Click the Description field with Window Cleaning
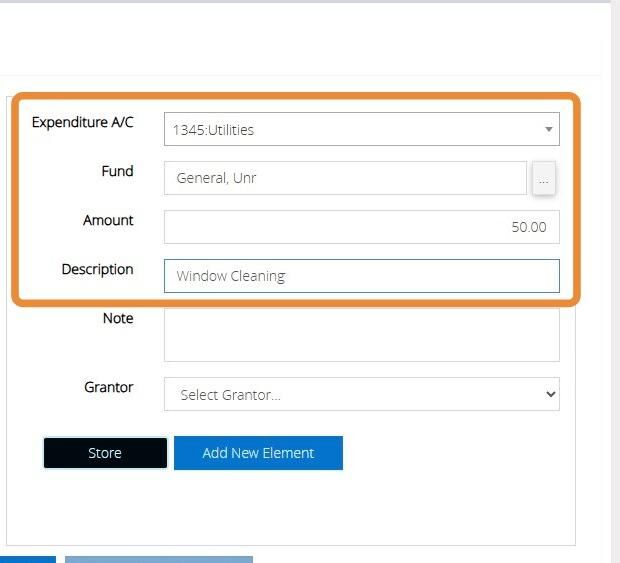 click(x=361, y=276)
